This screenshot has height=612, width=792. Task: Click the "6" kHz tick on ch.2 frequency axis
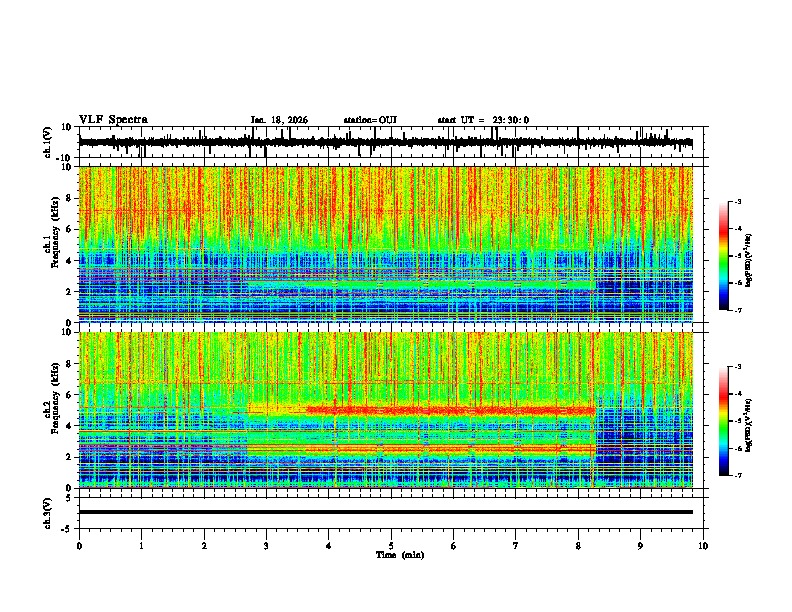point(69,395)
